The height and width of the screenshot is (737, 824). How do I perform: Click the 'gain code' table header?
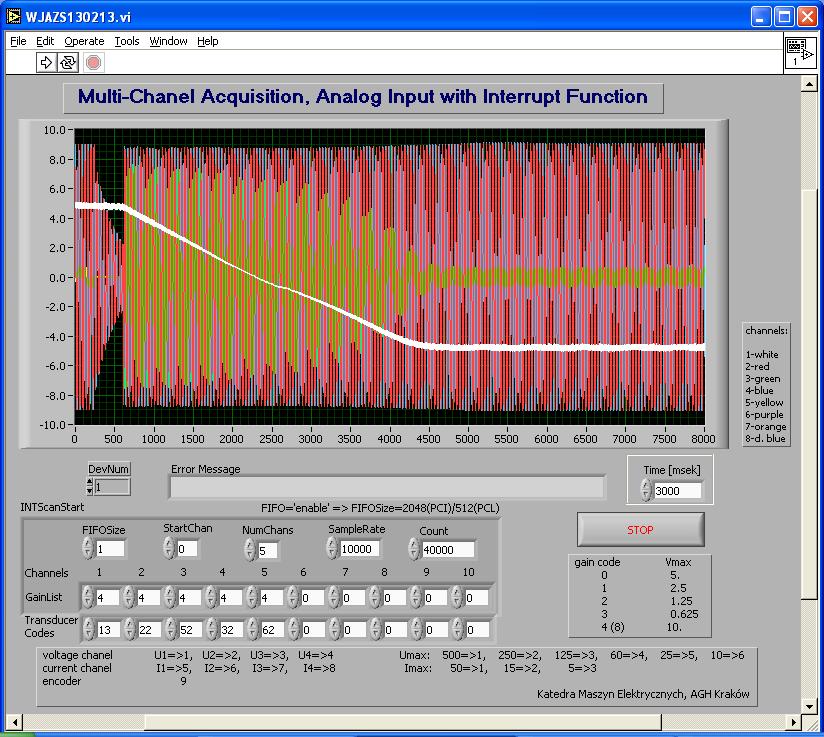click(597, 562)
